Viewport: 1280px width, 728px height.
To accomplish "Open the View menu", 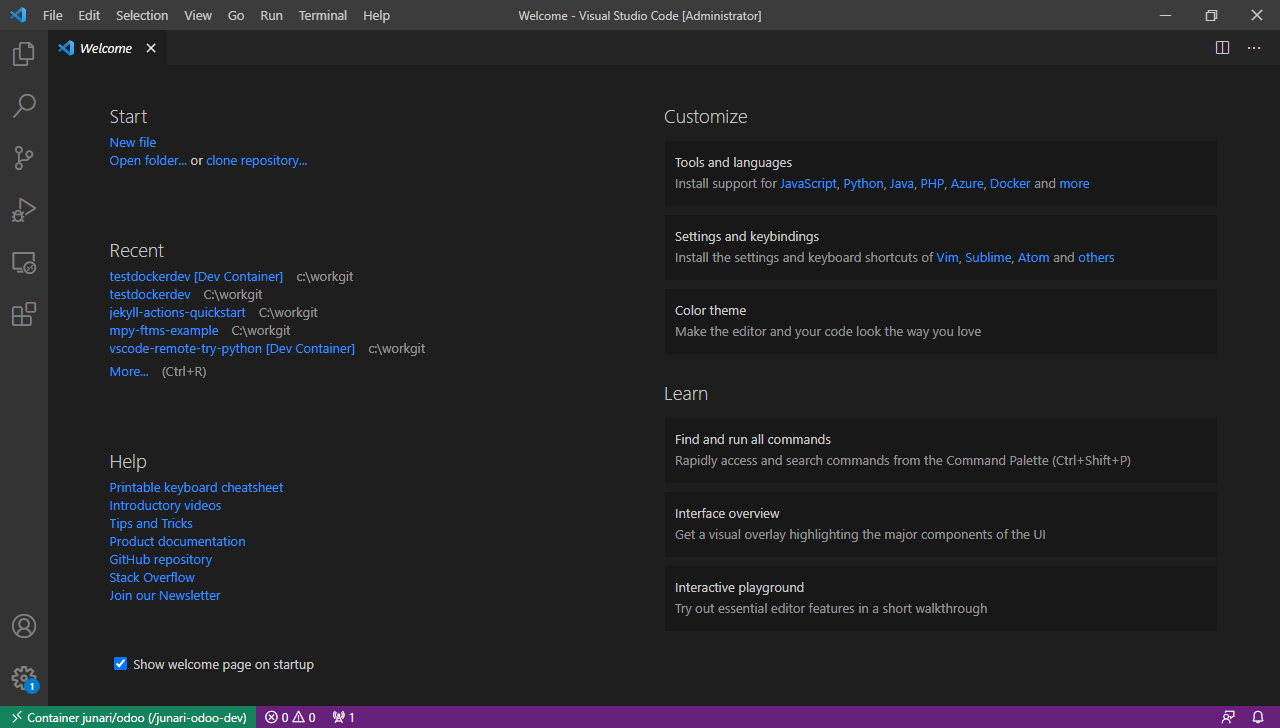I will click(x=198, y=15).
